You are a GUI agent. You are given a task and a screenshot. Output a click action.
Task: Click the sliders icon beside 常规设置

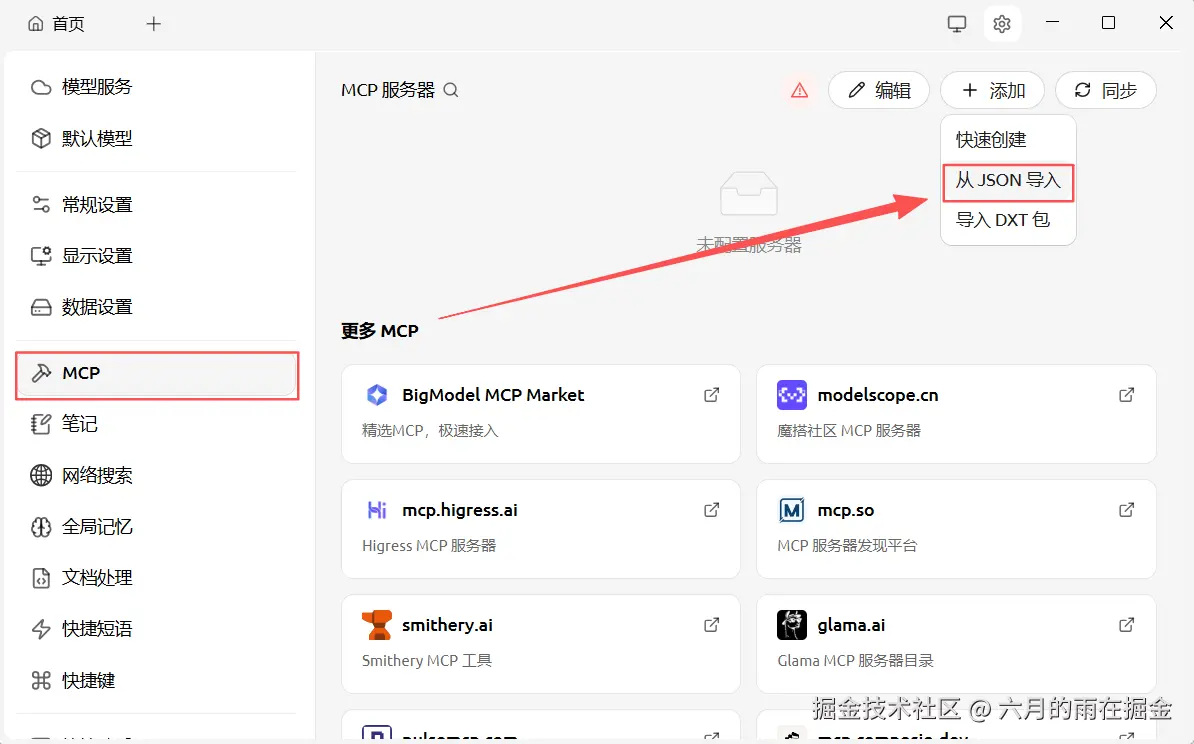point(41,205)
